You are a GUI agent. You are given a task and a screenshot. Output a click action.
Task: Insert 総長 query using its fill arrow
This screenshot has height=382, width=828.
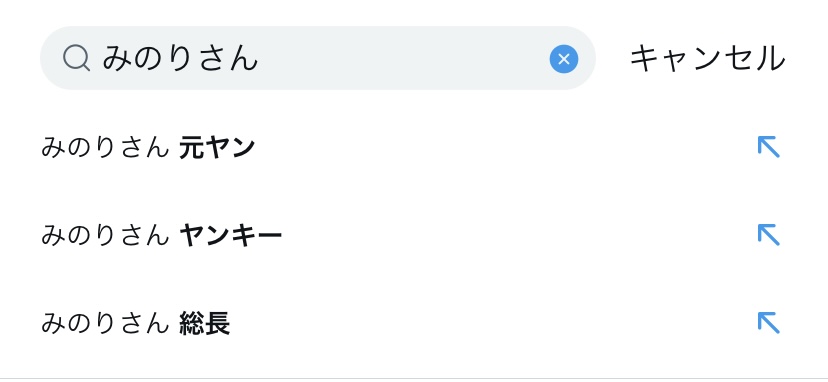pyautogui.click(x=768, y=323)
